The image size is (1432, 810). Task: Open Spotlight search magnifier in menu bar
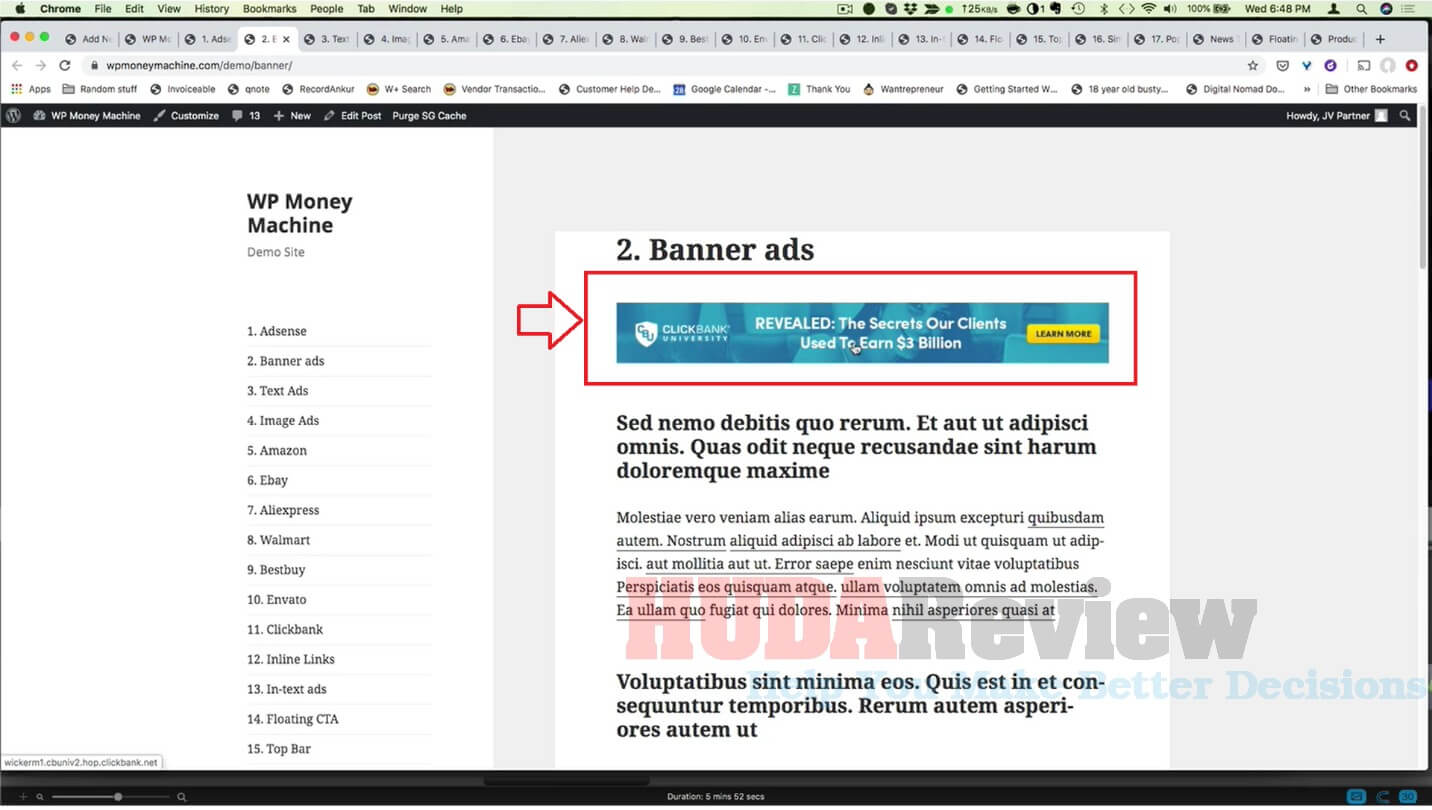point(1361,9)
